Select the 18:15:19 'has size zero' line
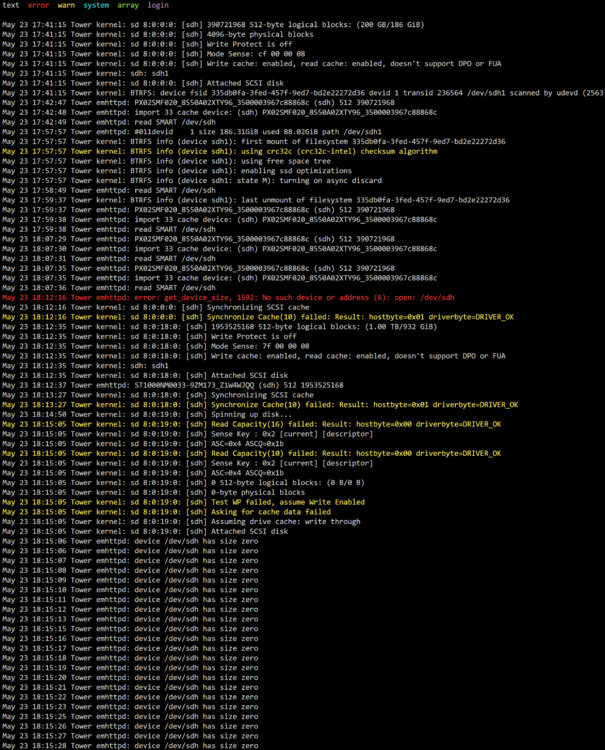605x750 pixels. (x=130, y=668)
